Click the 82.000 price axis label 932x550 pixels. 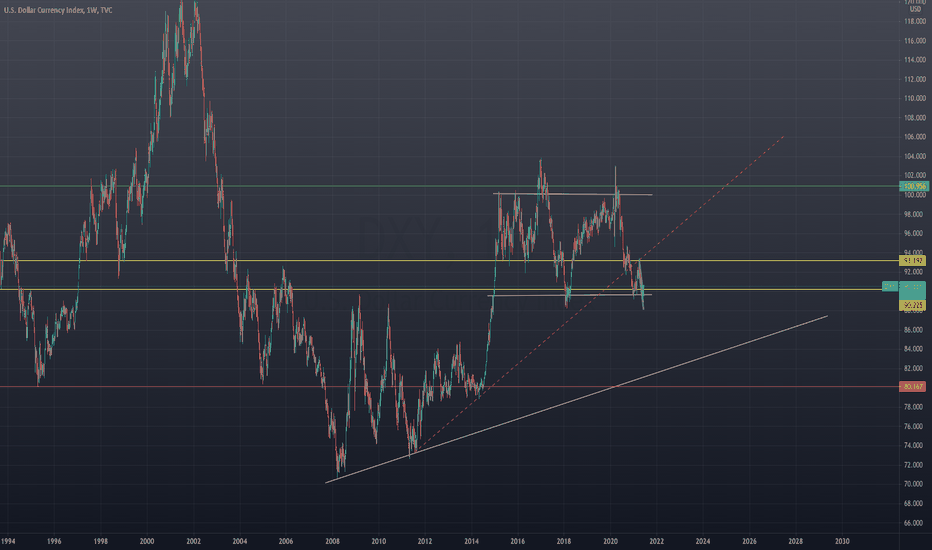pos(915,369)
